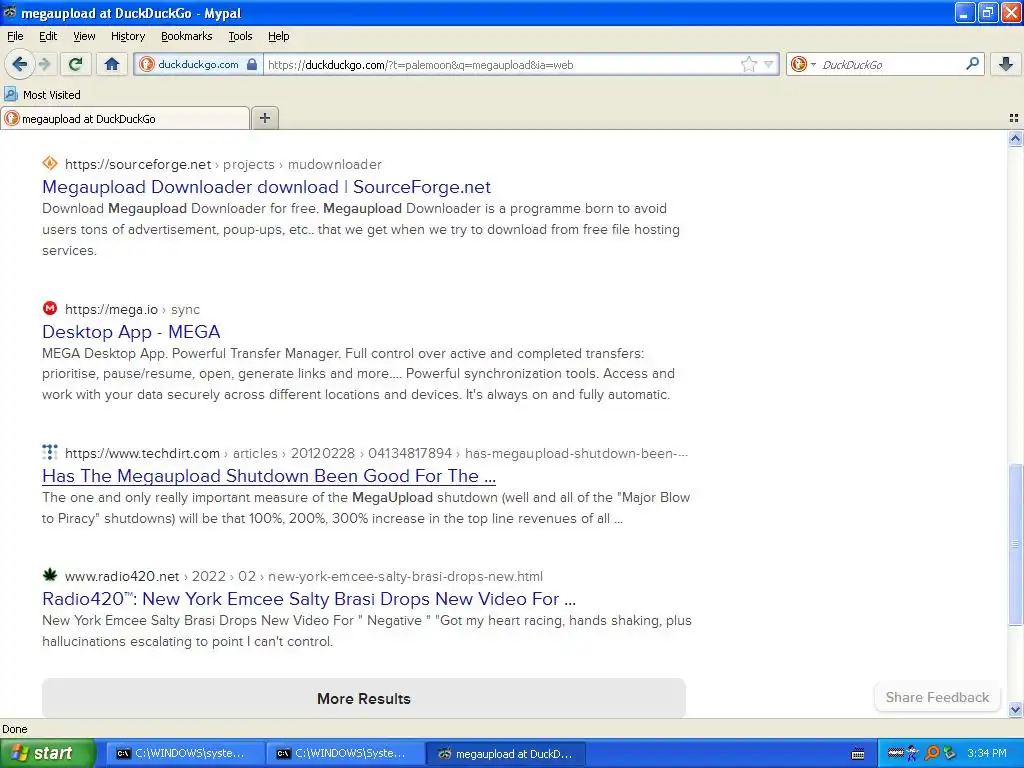1024x768 pixels.
Task: Open the History menu
Action: coord(127,36)
